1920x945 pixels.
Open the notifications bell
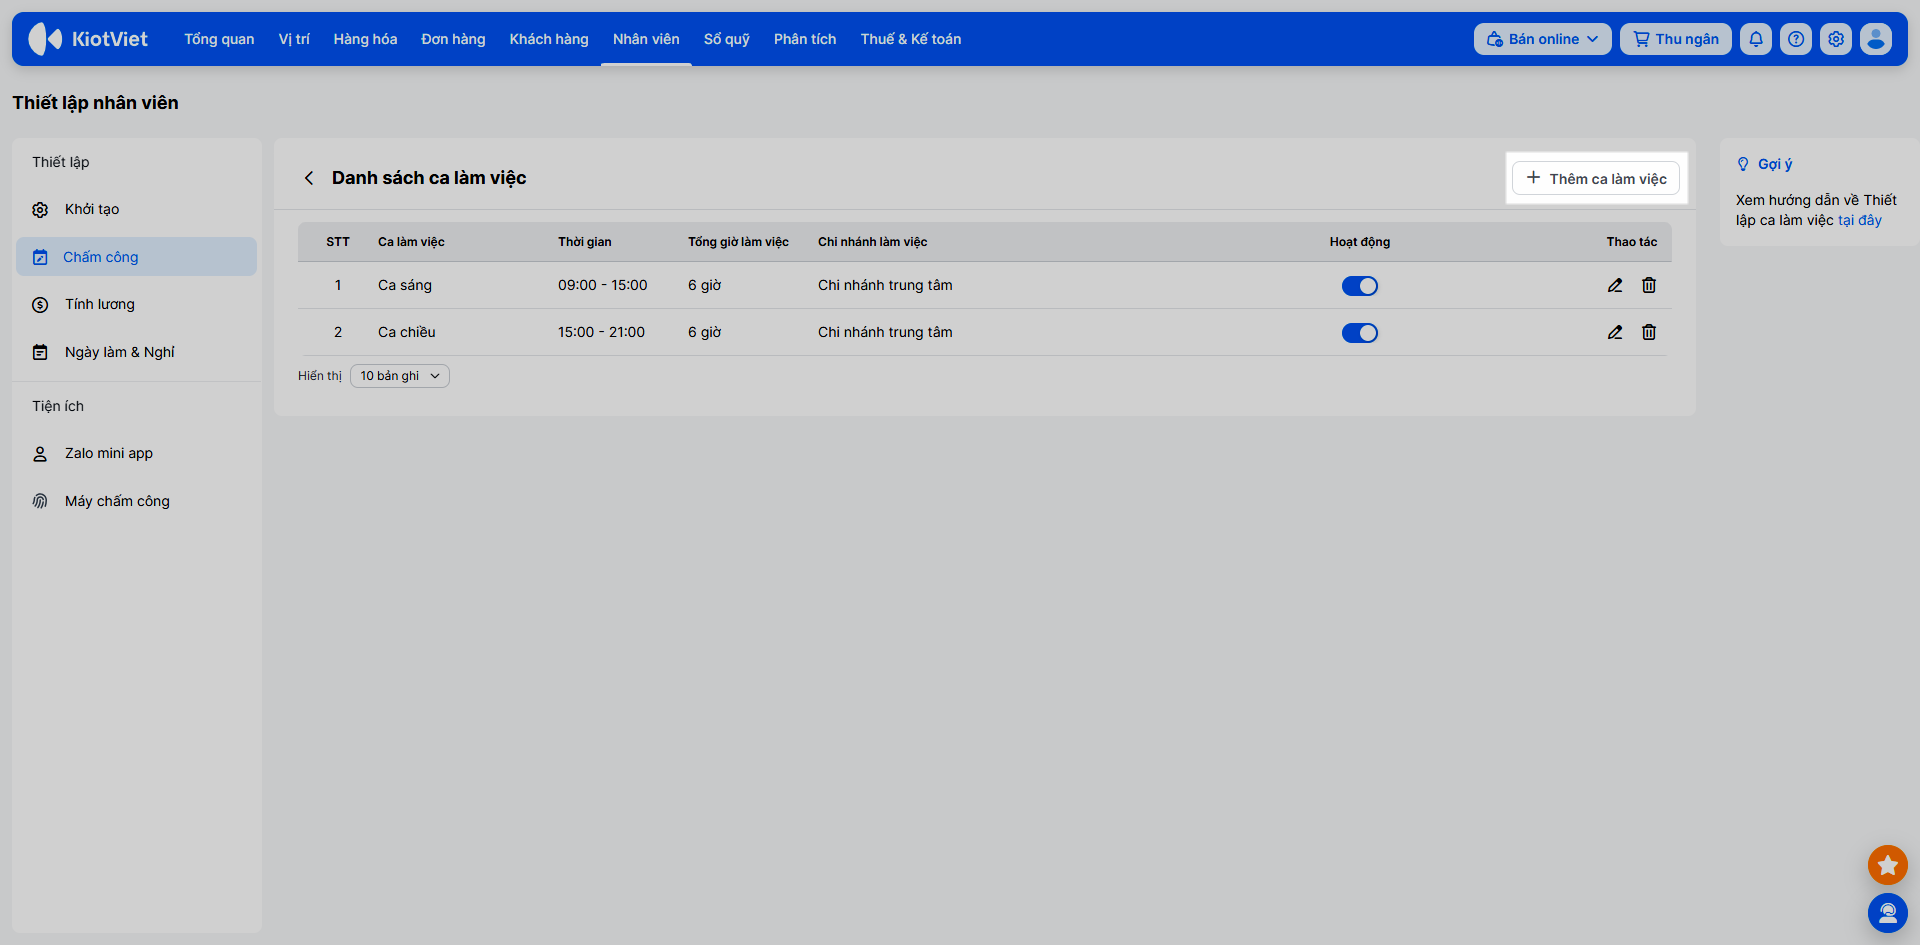click(x=1756, y=39)
